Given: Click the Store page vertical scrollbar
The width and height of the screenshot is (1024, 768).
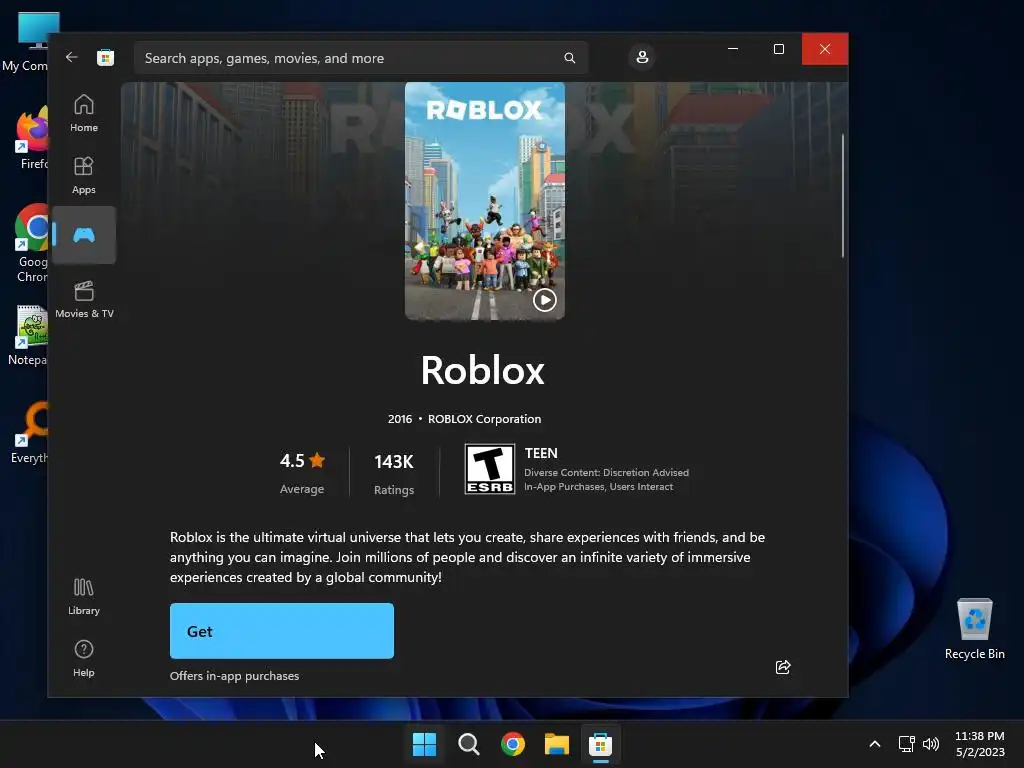Looking at the screenshot, I should (x=842, y=196).
